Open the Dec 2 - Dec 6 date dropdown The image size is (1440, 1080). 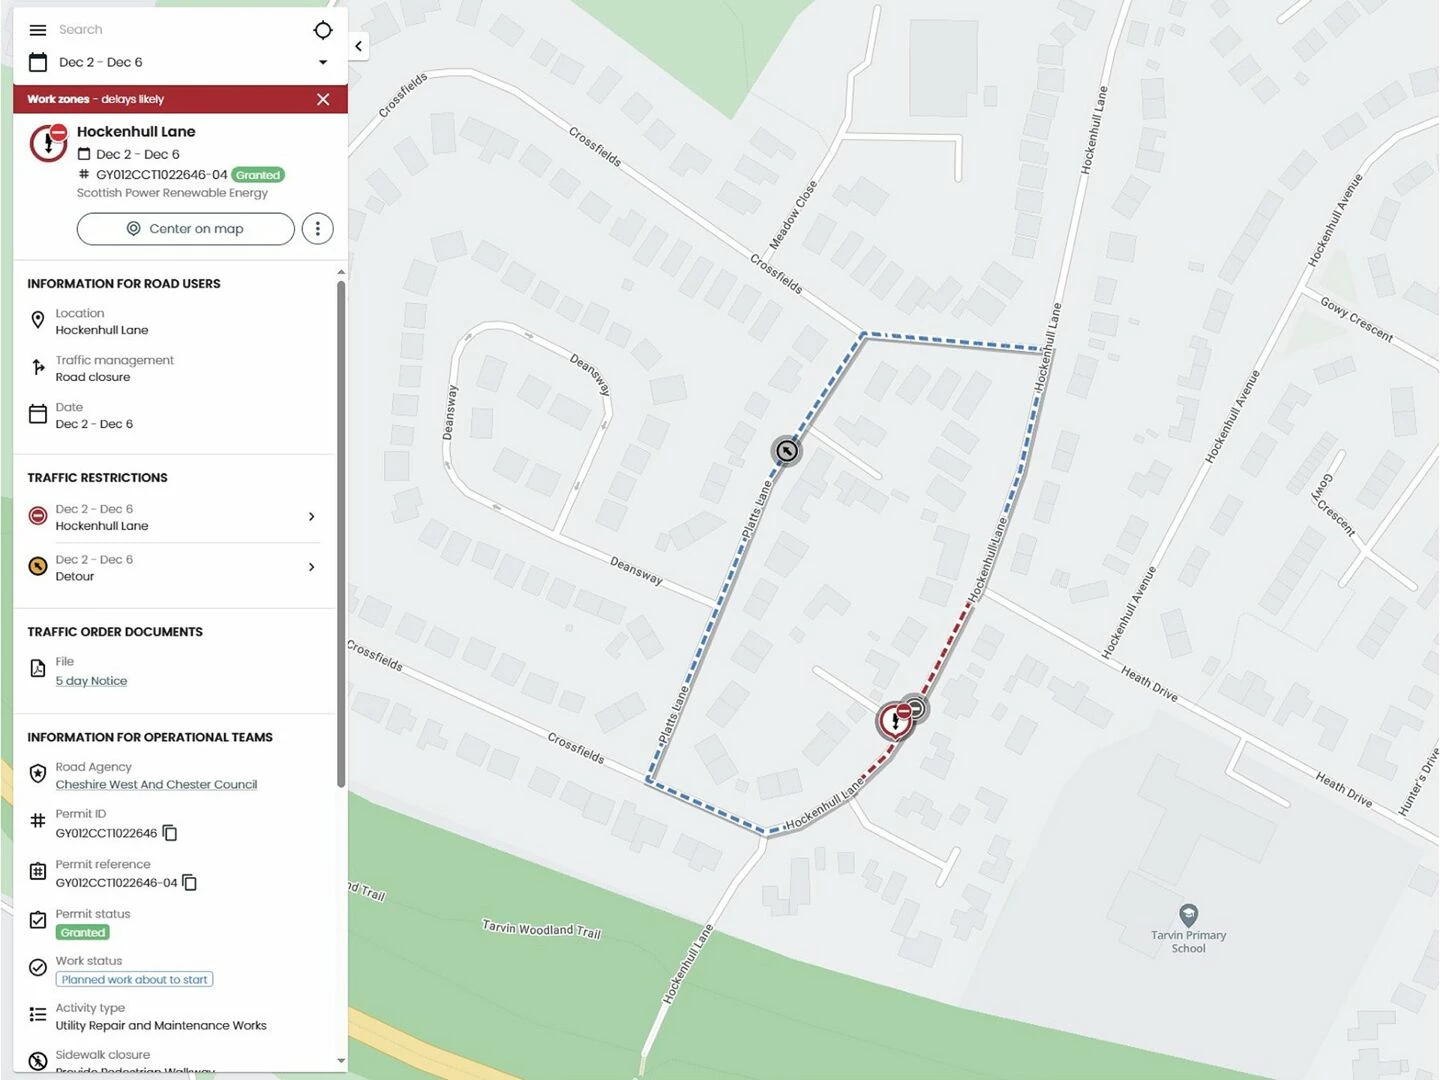pyautogui.click(x=323, y=62)
